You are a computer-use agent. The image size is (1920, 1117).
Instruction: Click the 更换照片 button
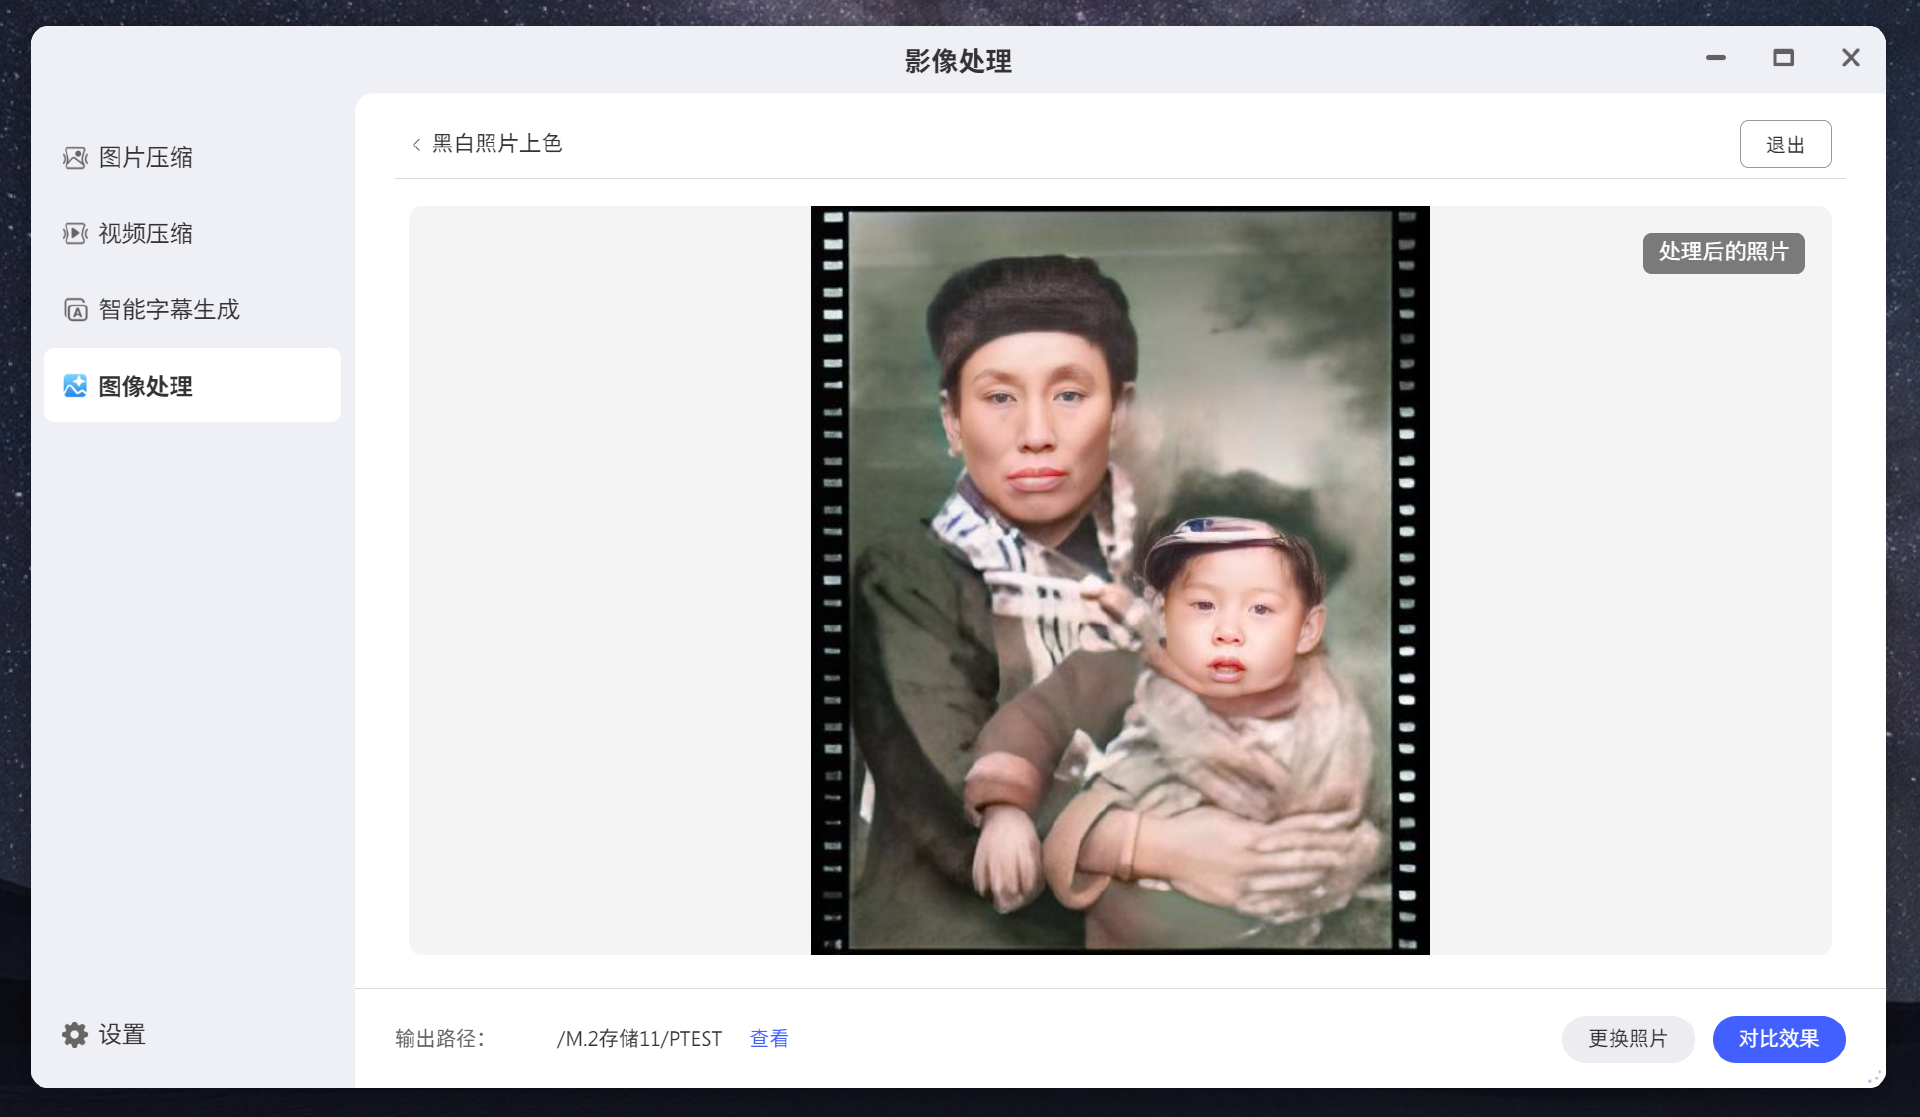tap(1628, 1039)
